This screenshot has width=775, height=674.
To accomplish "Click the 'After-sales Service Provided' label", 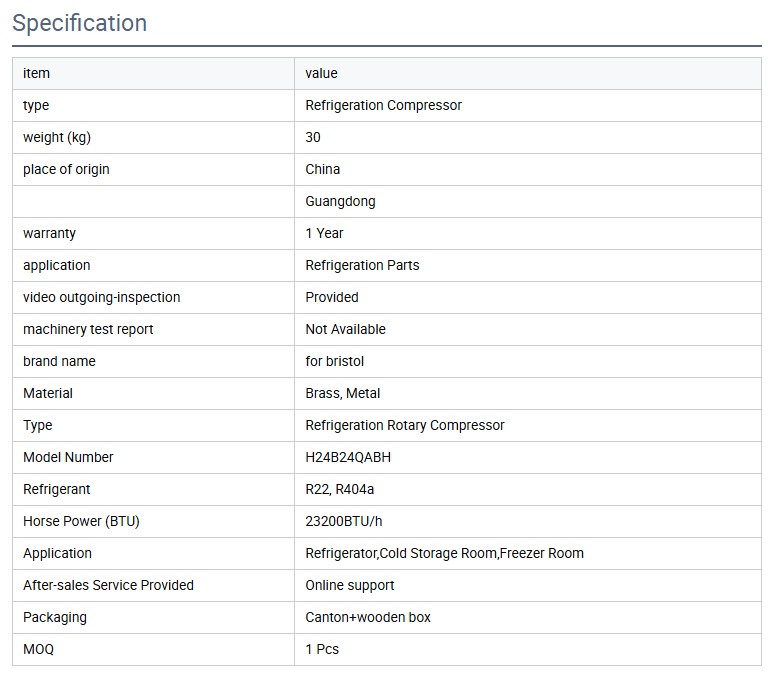I will 108,585.
